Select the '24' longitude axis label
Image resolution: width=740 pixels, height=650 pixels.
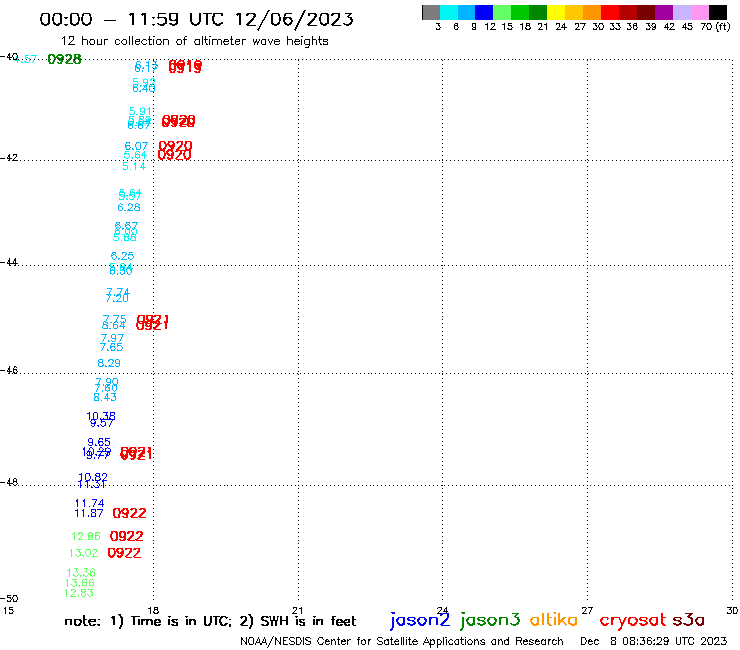[x=442, y=610]
